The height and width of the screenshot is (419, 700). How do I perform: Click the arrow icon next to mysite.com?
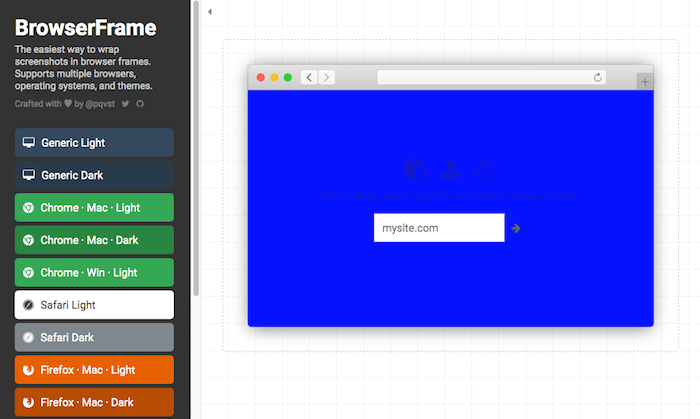click(x=516, y=228)
